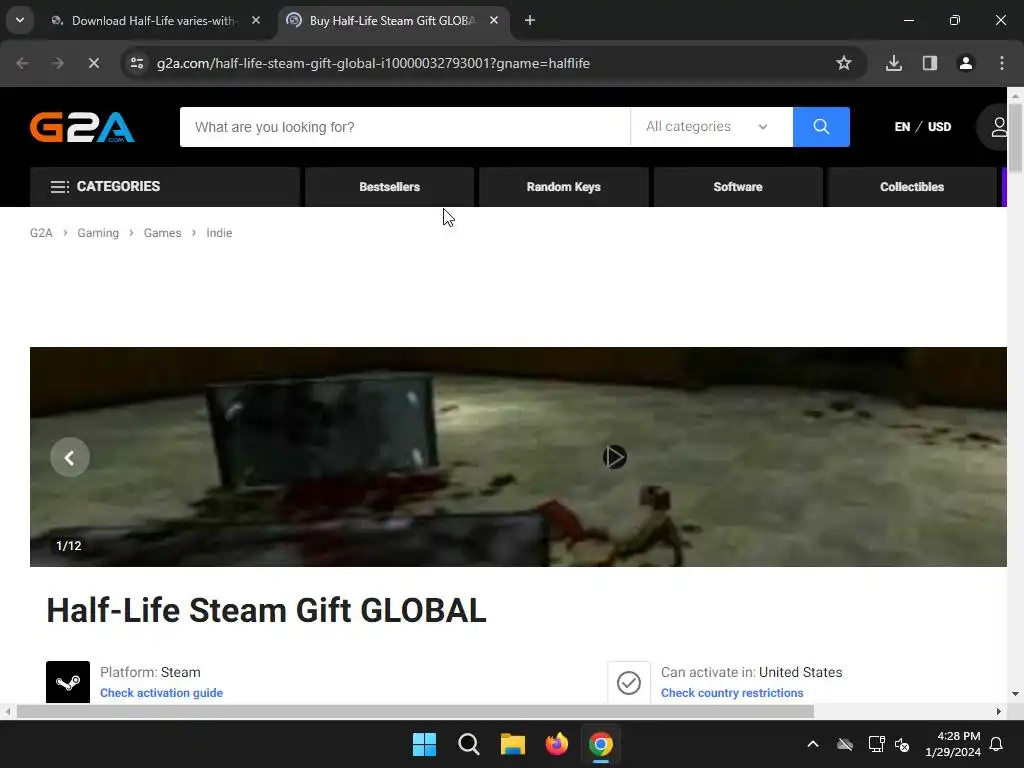
Task: Click the G2A logo
Action: pos(82,127)
